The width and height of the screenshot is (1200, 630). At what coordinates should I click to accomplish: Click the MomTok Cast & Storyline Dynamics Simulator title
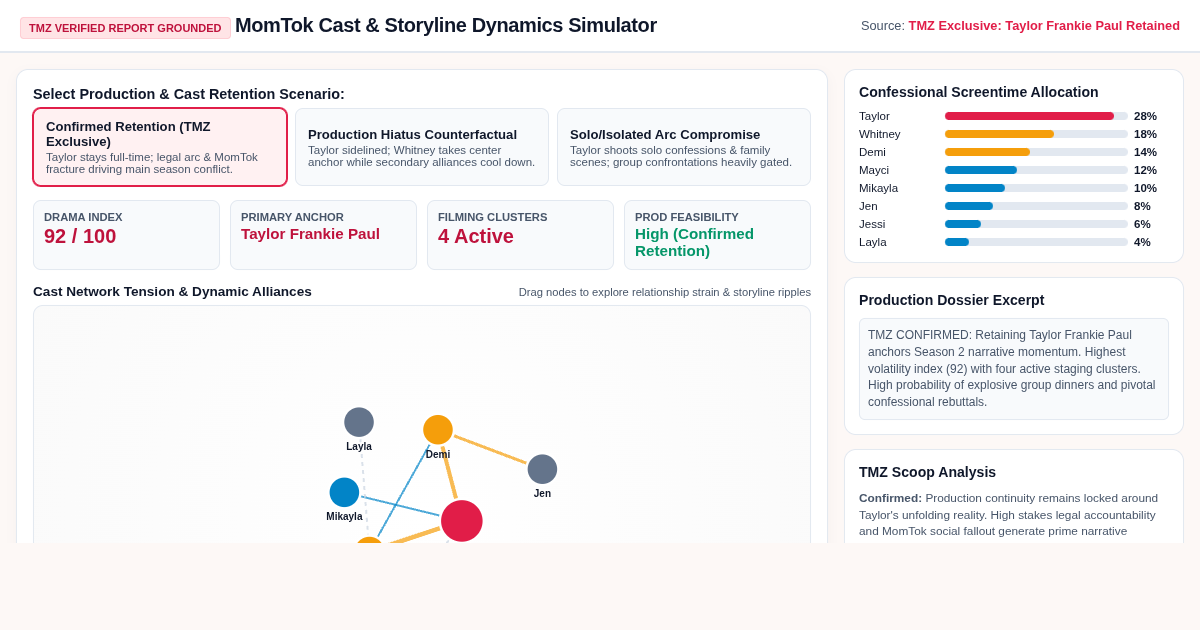click(x=446, y=25)
